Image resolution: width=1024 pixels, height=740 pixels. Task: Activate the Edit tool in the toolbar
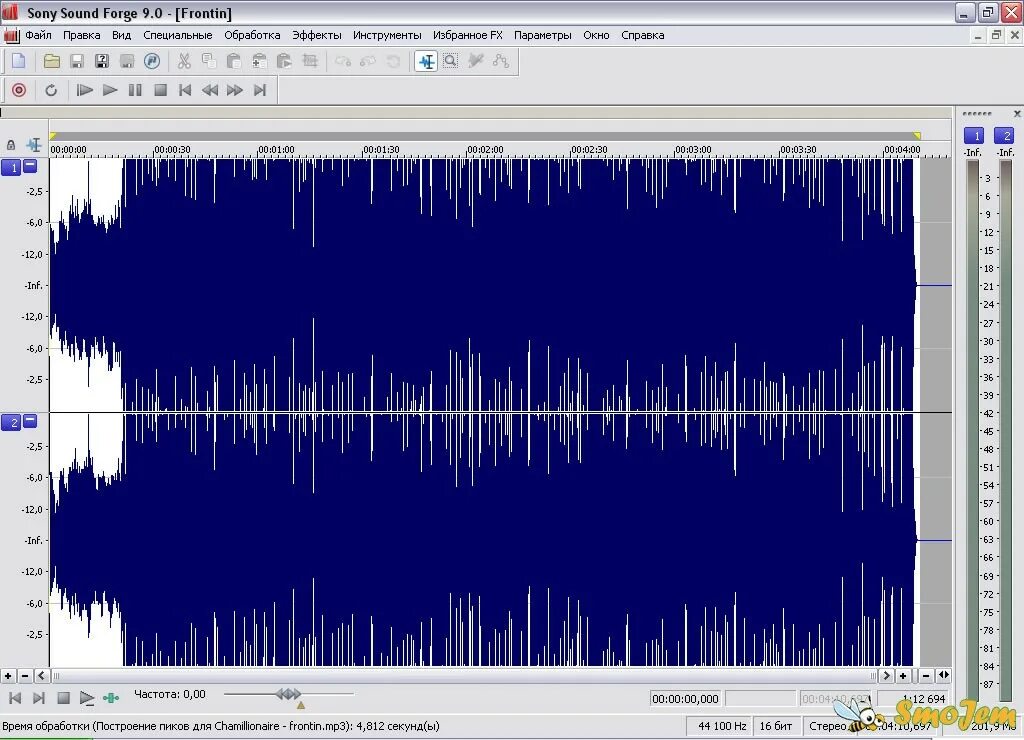(426, 61)
